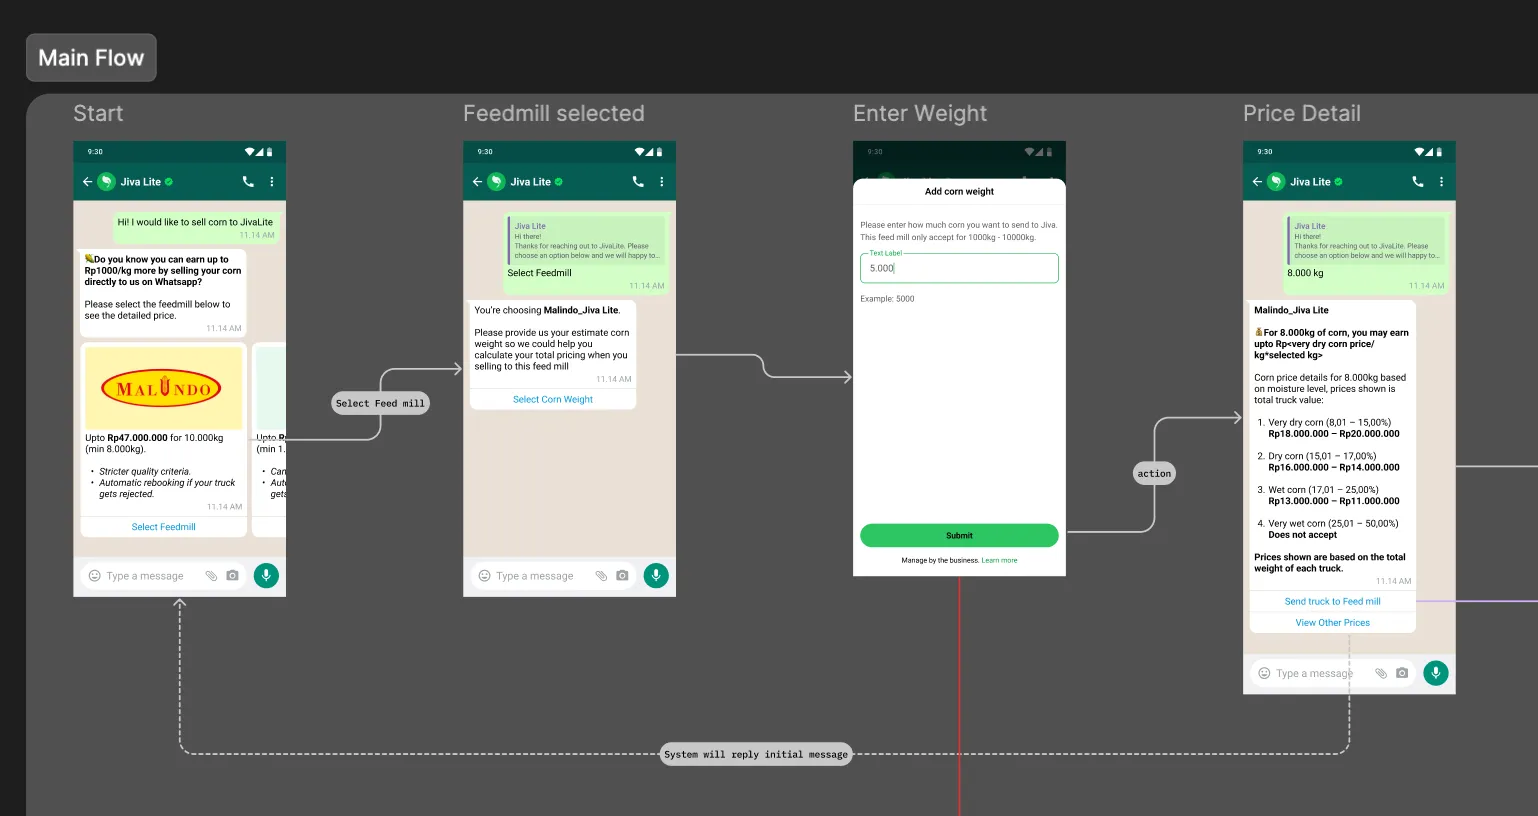
Task: Tap the microphone icon on the Start screen
Action: (266, 575)
